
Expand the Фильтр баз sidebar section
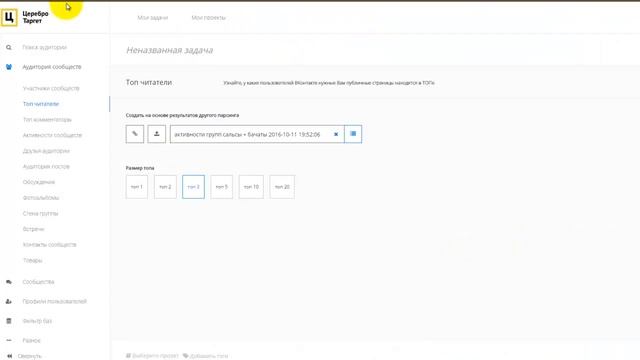click(37, 321)
